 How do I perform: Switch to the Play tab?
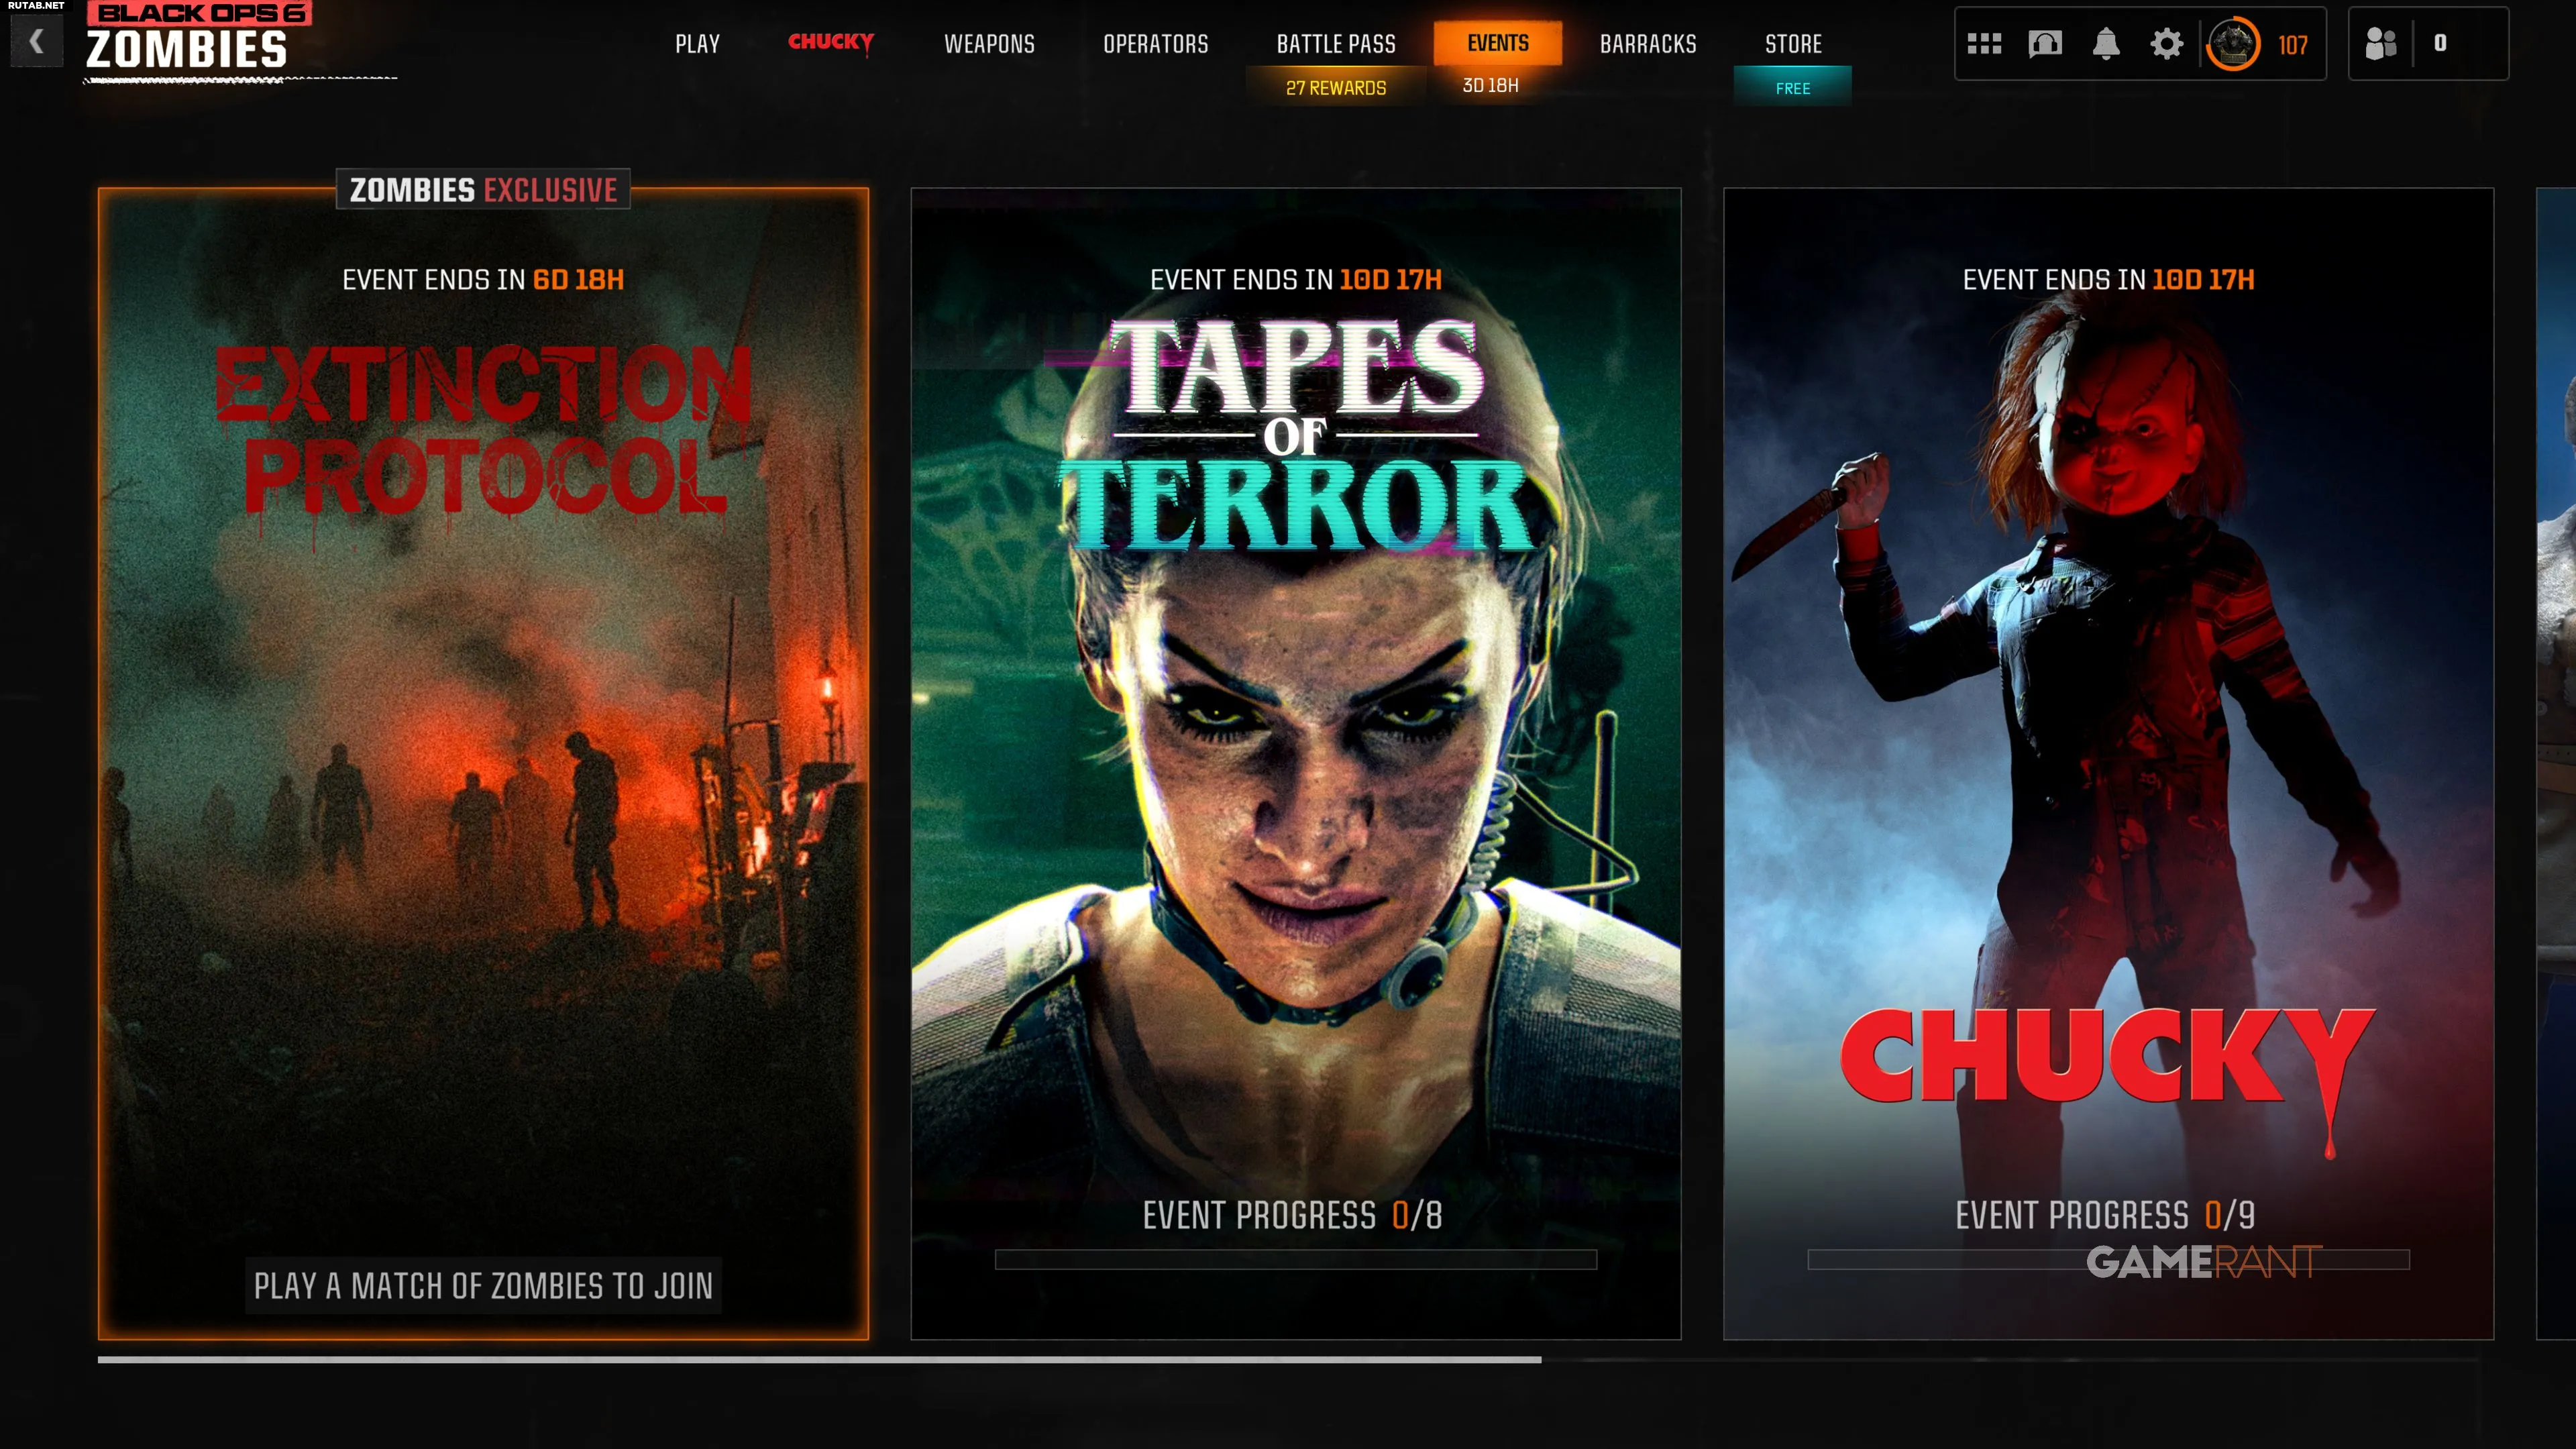[x=697, y=44]
